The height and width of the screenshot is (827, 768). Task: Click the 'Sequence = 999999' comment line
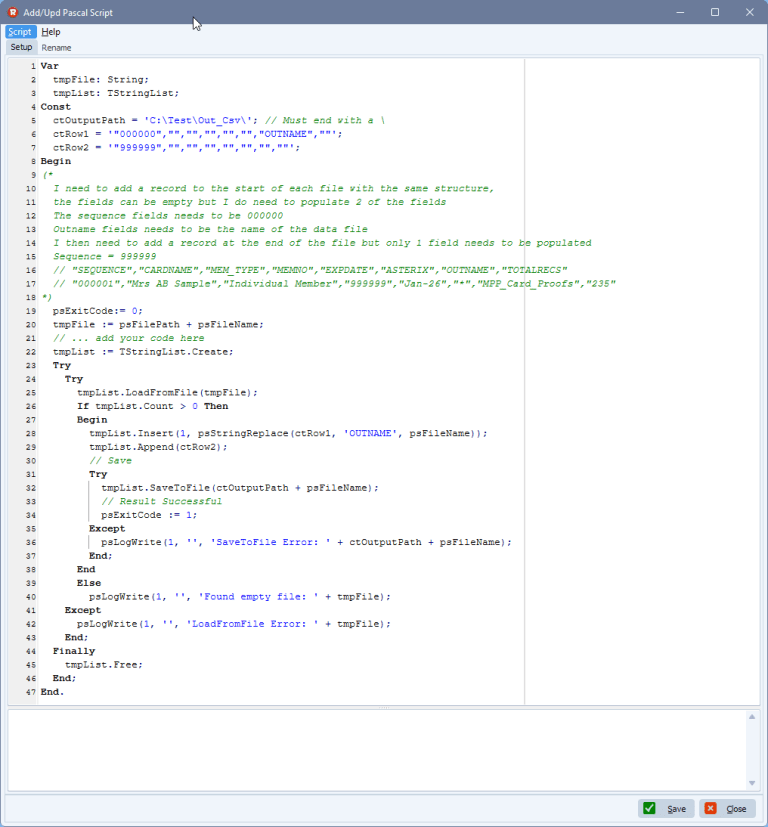click(104, 257)
